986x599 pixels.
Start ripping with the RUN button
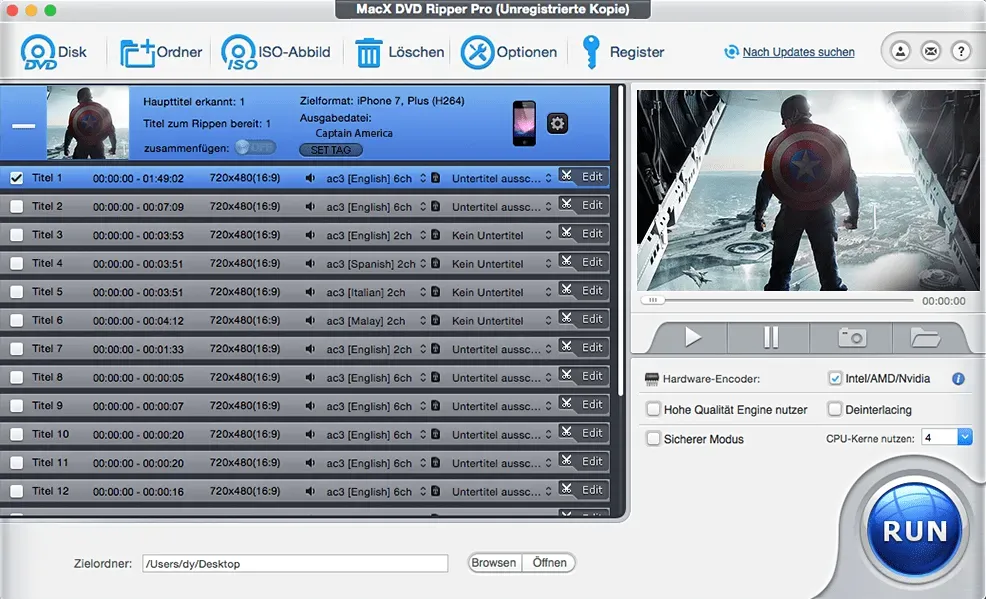914,531
